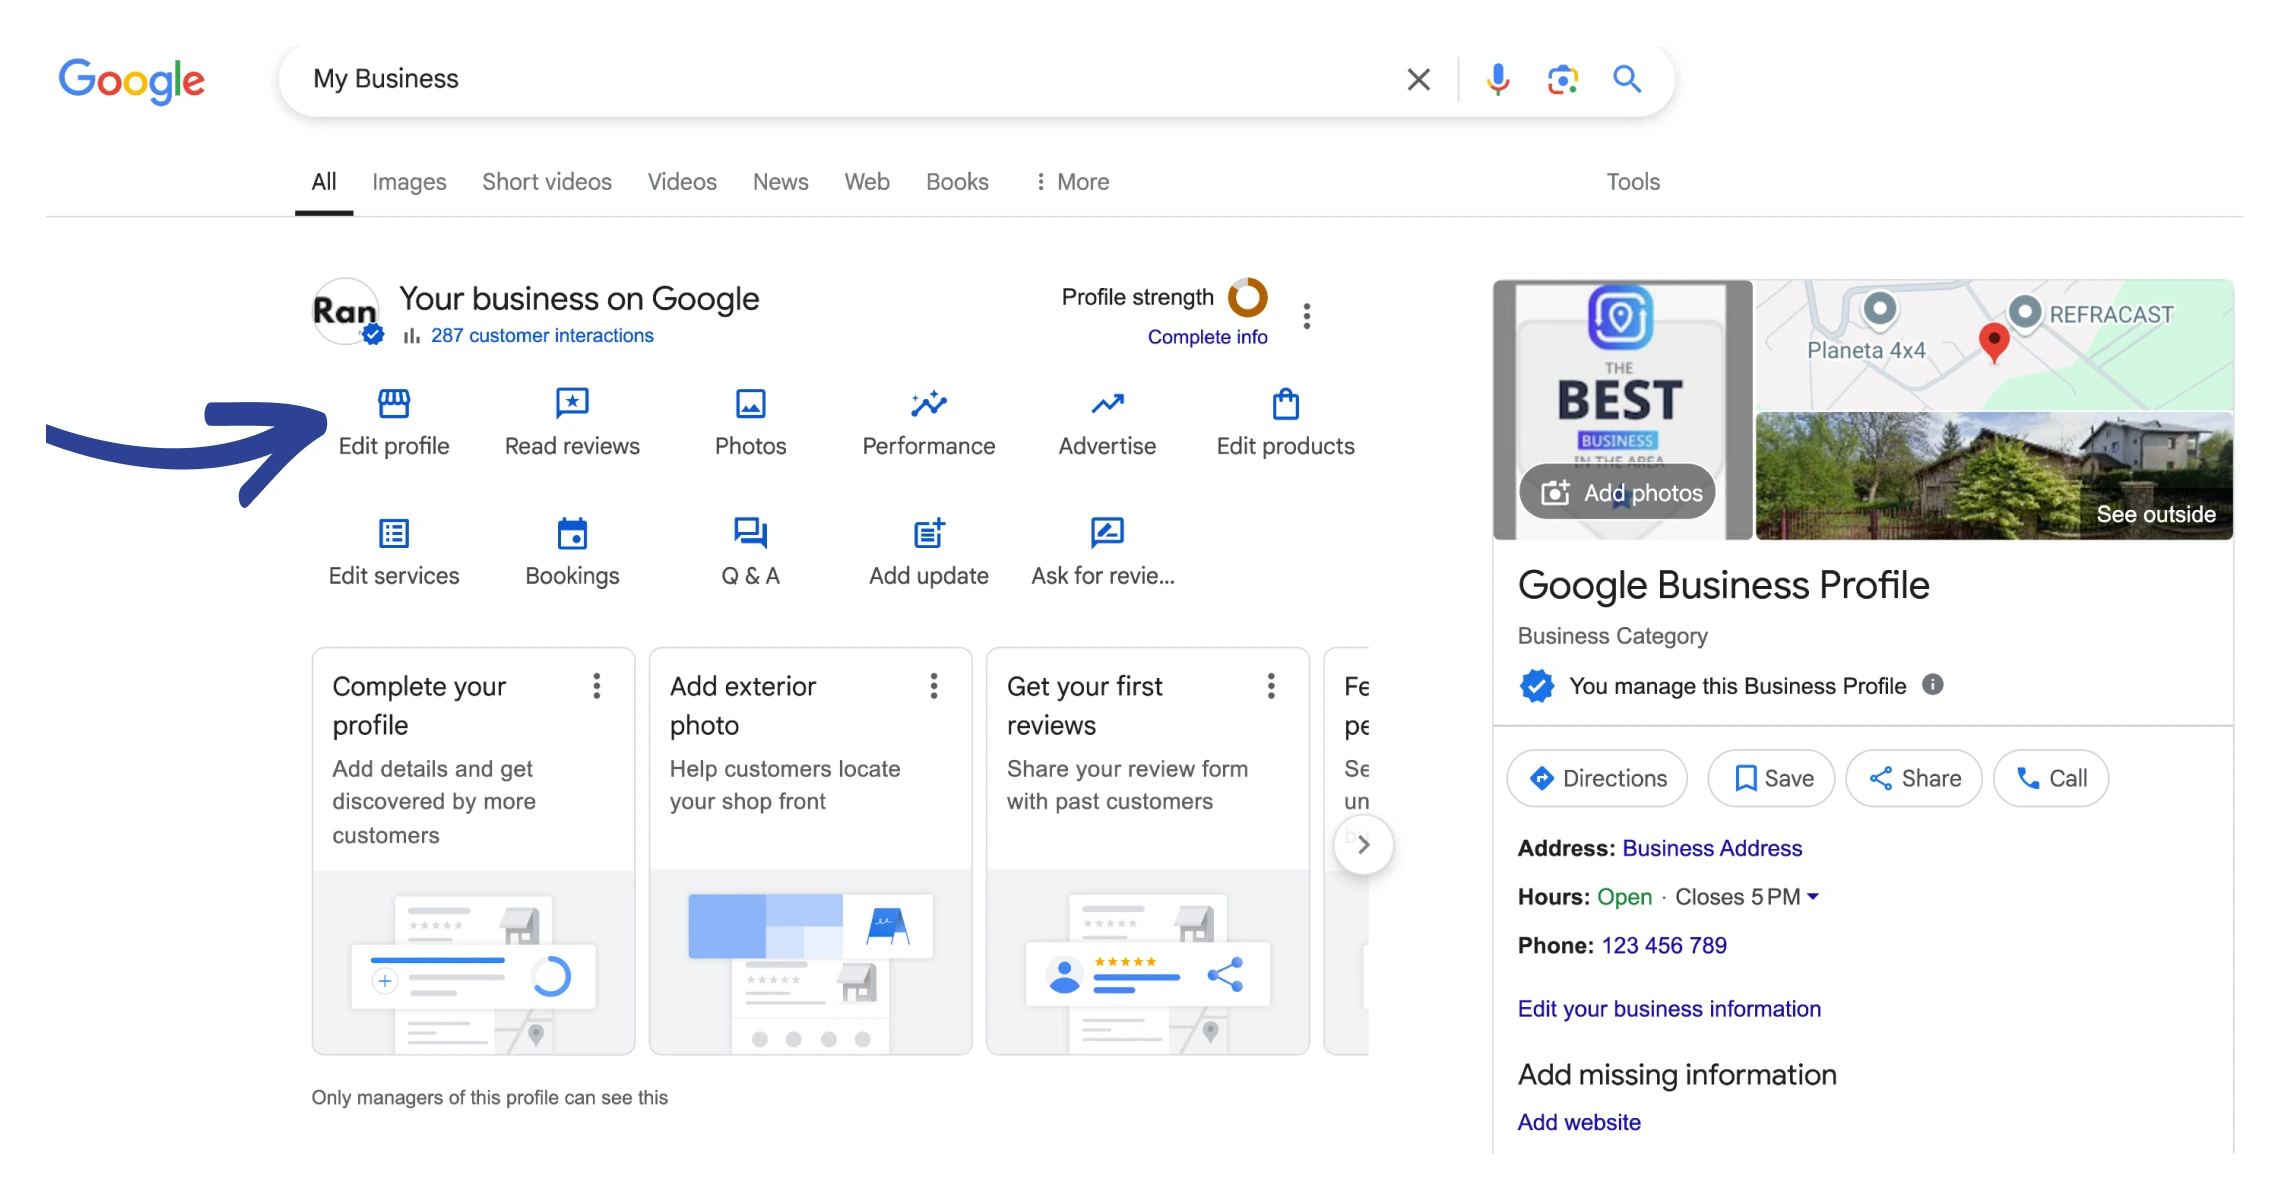Click the Performance chart icon
This screenshot has width=2290, height=1200.
pyautogui.click(x=928, y=404)
